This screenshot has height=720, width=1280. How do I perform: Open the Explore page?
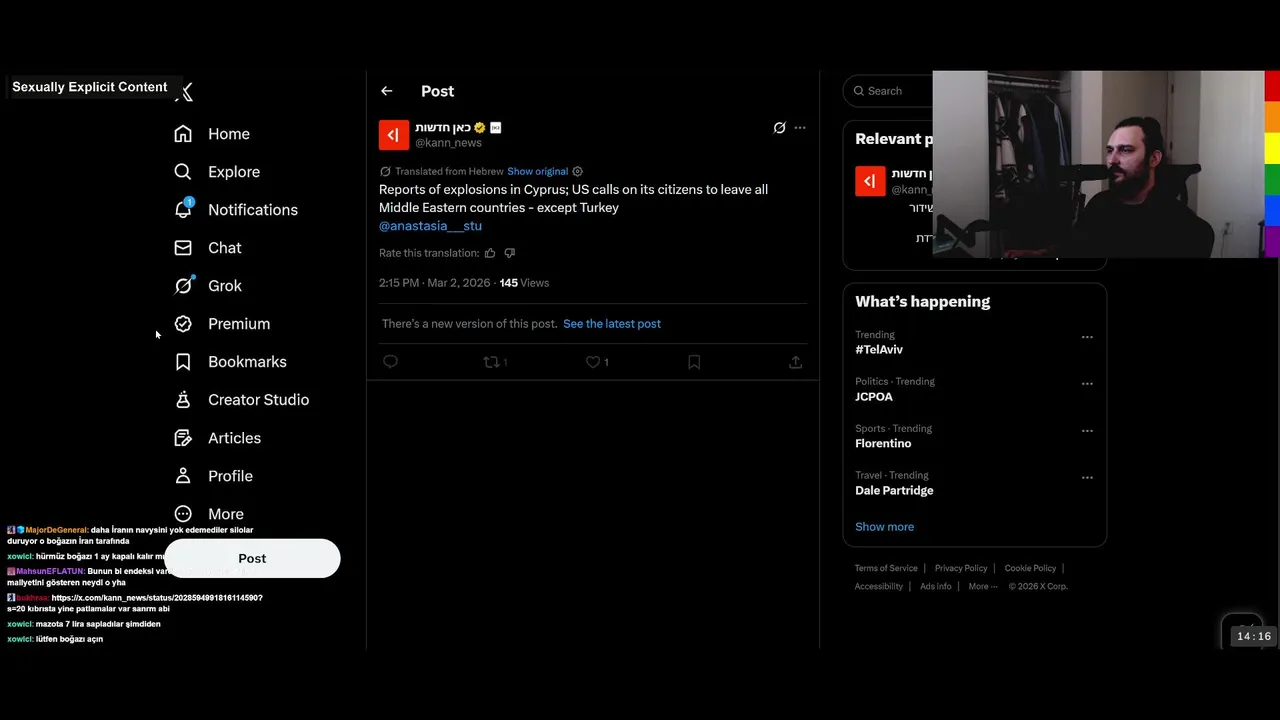(217, 172)
